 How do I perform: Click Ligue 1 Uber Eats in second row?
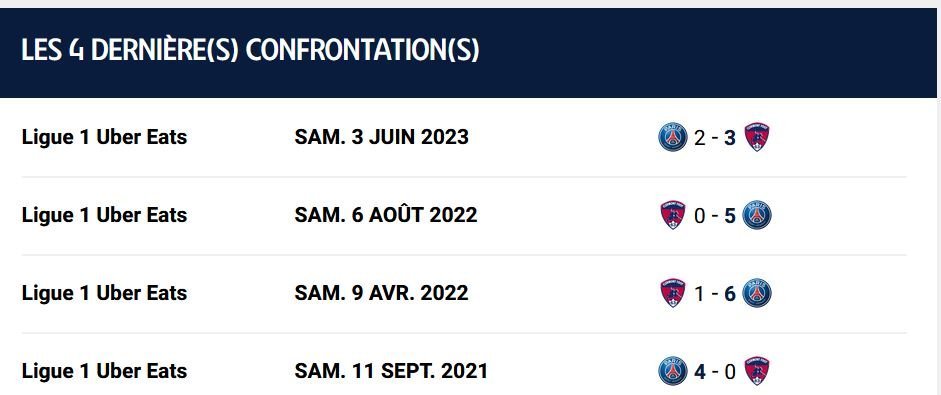pyautogui.click(x=104, y=215)
